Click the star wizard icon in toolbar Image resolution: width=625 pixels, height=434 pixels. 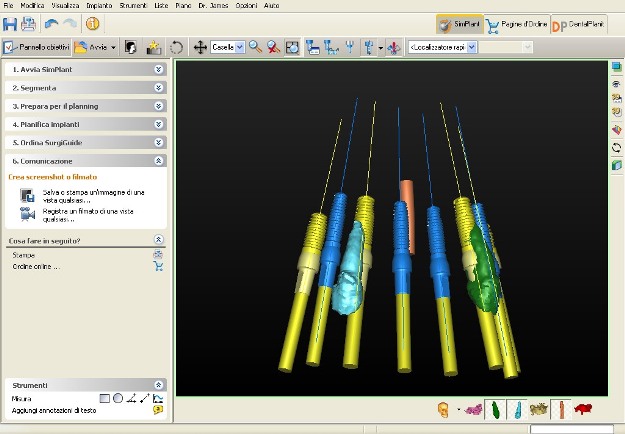153,47
